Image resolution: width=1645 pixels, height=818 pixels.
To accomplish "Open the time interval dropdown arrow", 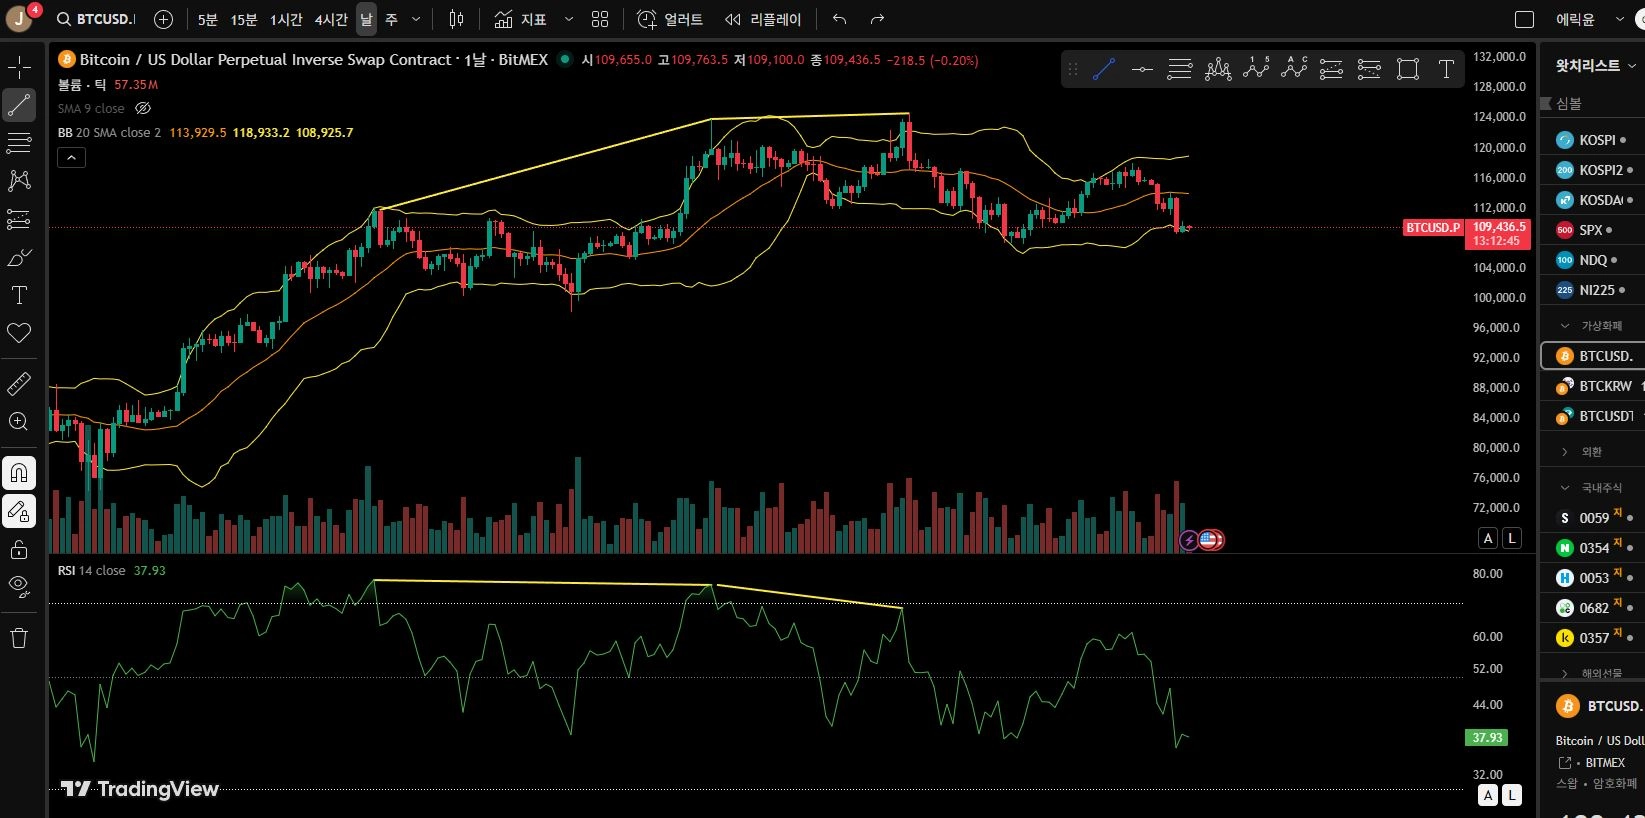I will click(416, 19).
